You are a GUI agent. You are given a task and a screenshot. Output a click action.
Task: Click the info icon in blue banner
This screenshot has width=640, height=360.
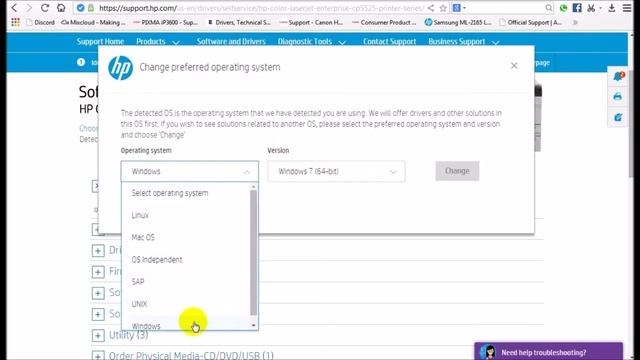[x=81, y=62]
